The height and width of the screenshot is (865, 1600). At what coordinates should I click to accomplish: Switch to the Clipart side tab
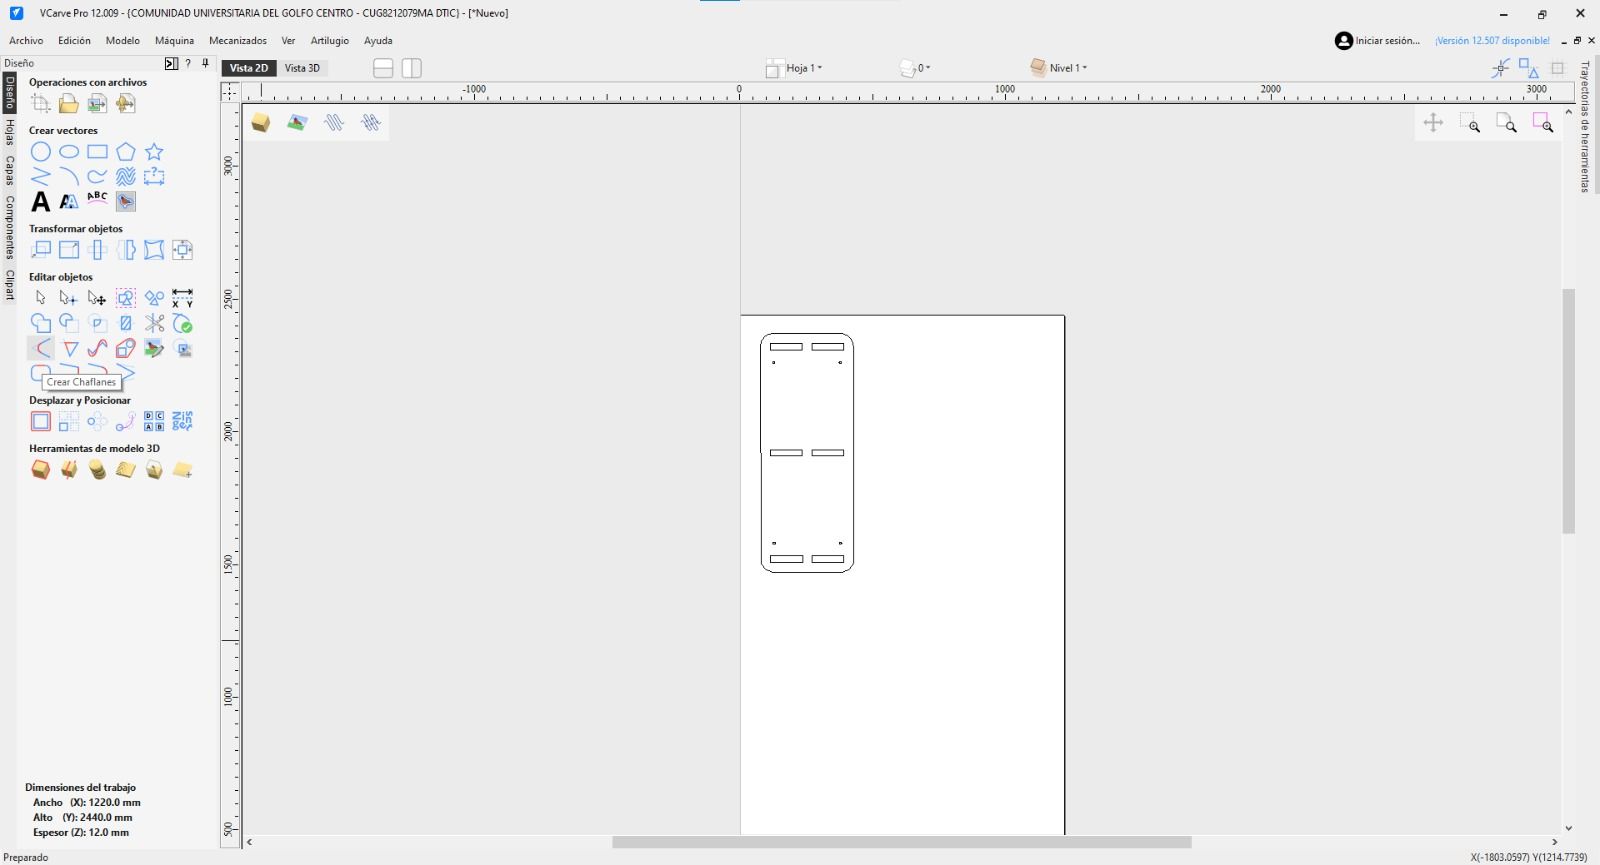coord(10,284)
